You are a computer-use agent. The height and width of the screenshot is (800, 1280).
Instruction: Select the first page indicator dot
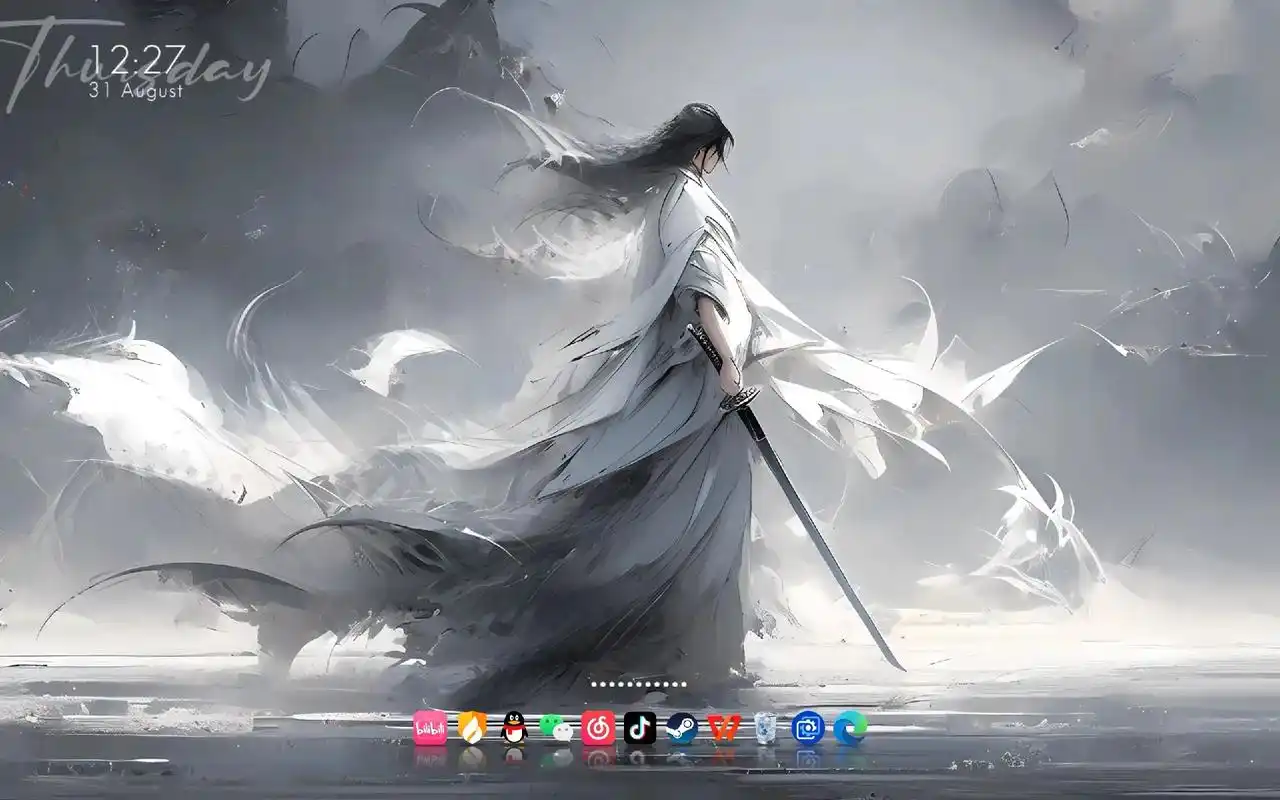(x=594, y=685)
